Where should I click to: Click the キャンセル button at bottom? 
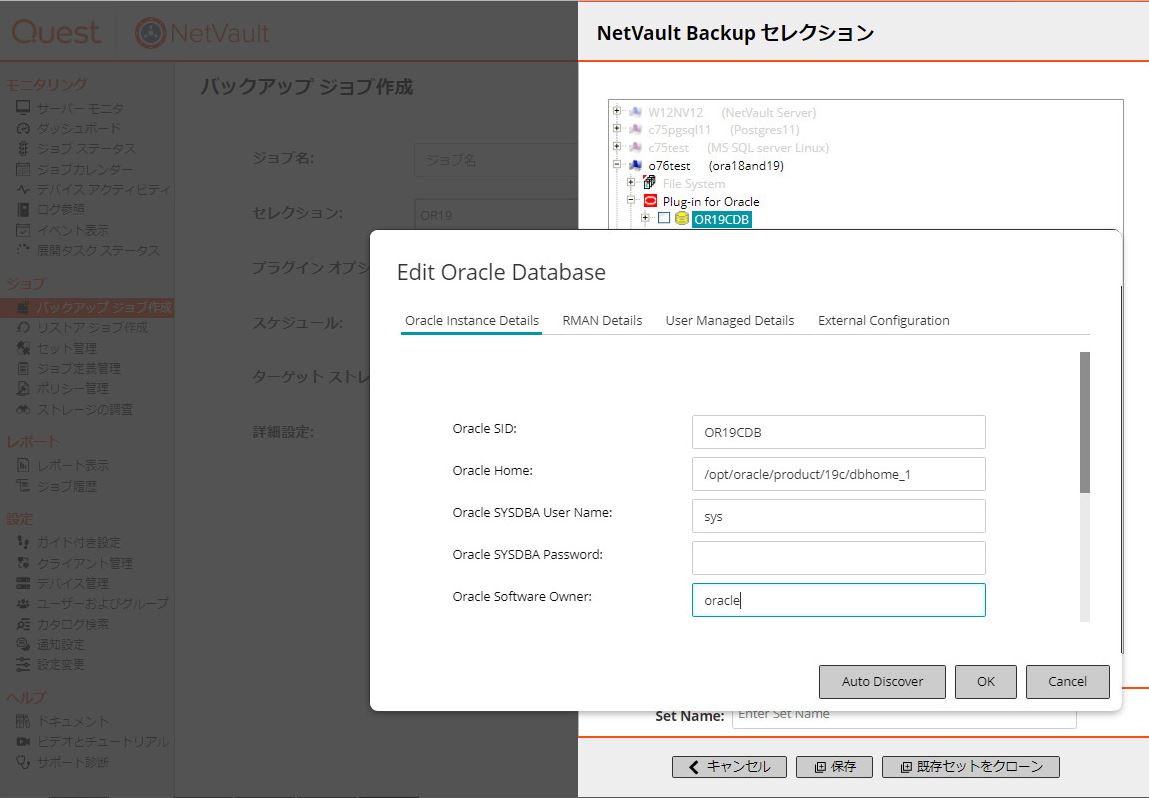729,766
